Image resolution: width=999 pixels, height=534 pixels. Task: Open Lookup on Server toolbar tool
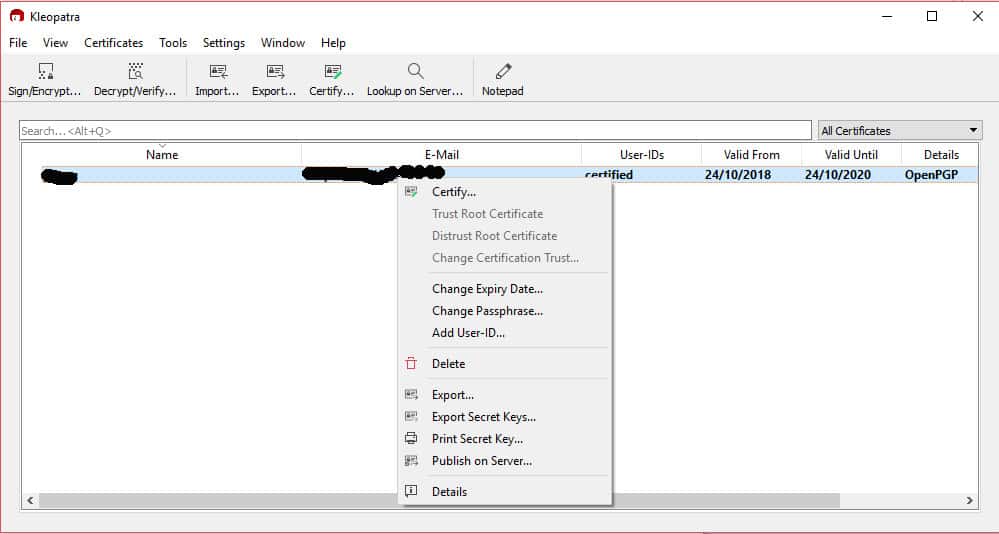pyautogui.click(x=415, y=80)
